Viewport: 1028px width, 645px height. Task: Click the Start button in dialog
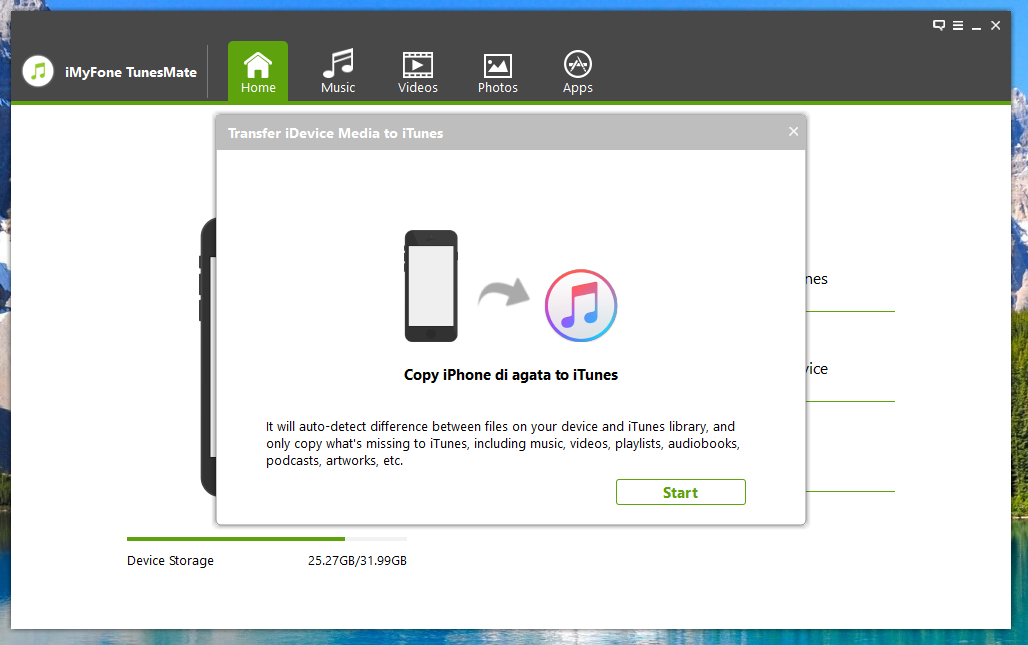(x=681, y=492)
